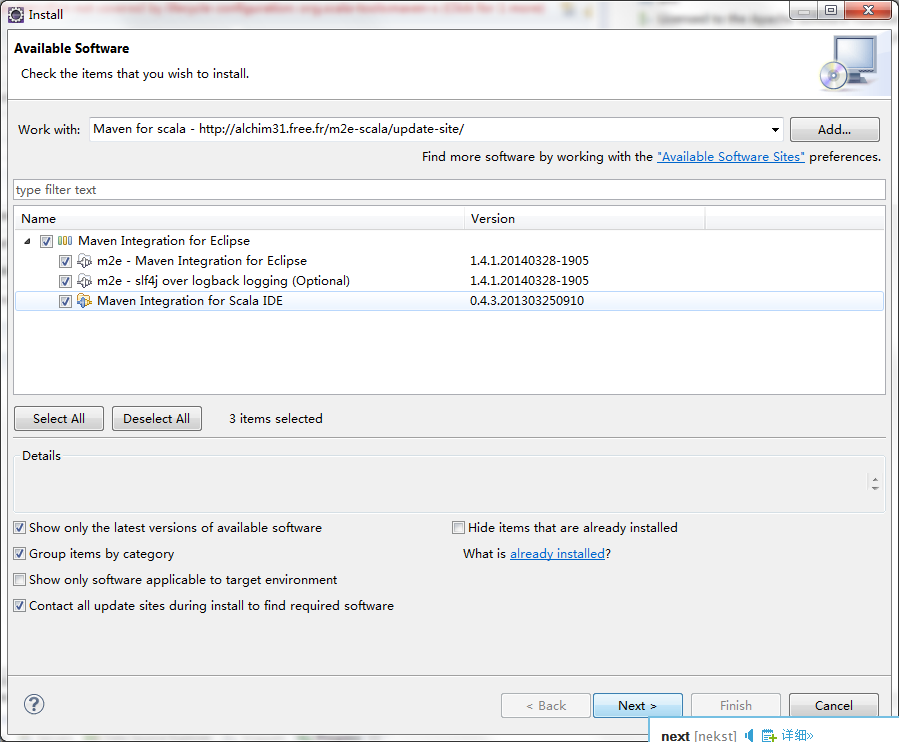This screenshot has height=742, width=899.
Task: Click the slf4j logback logging plugin icon
Action: click(85, 281)
